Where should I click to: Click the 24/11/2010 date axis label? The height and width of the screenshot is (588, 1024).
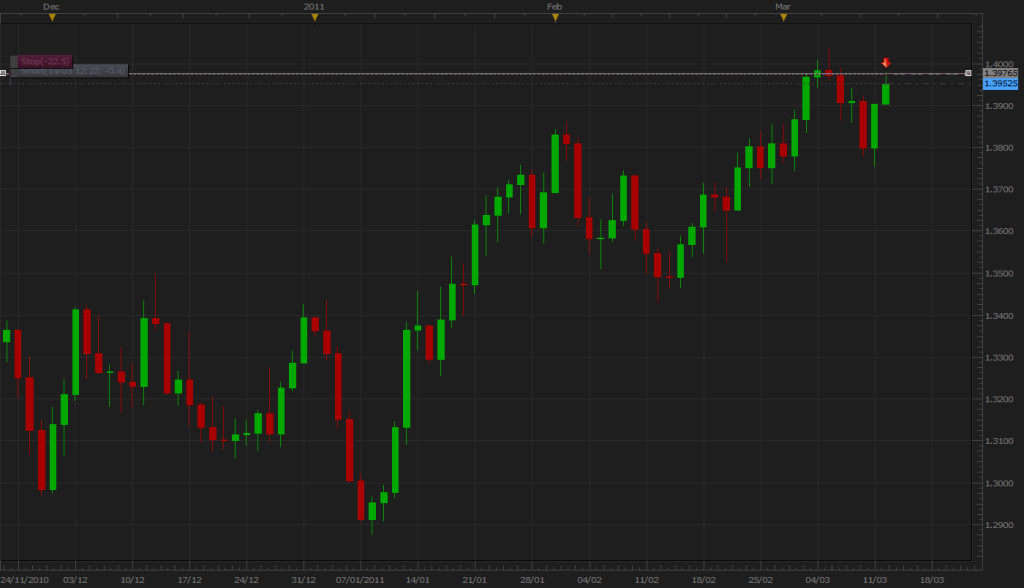(x=25, y=580)
